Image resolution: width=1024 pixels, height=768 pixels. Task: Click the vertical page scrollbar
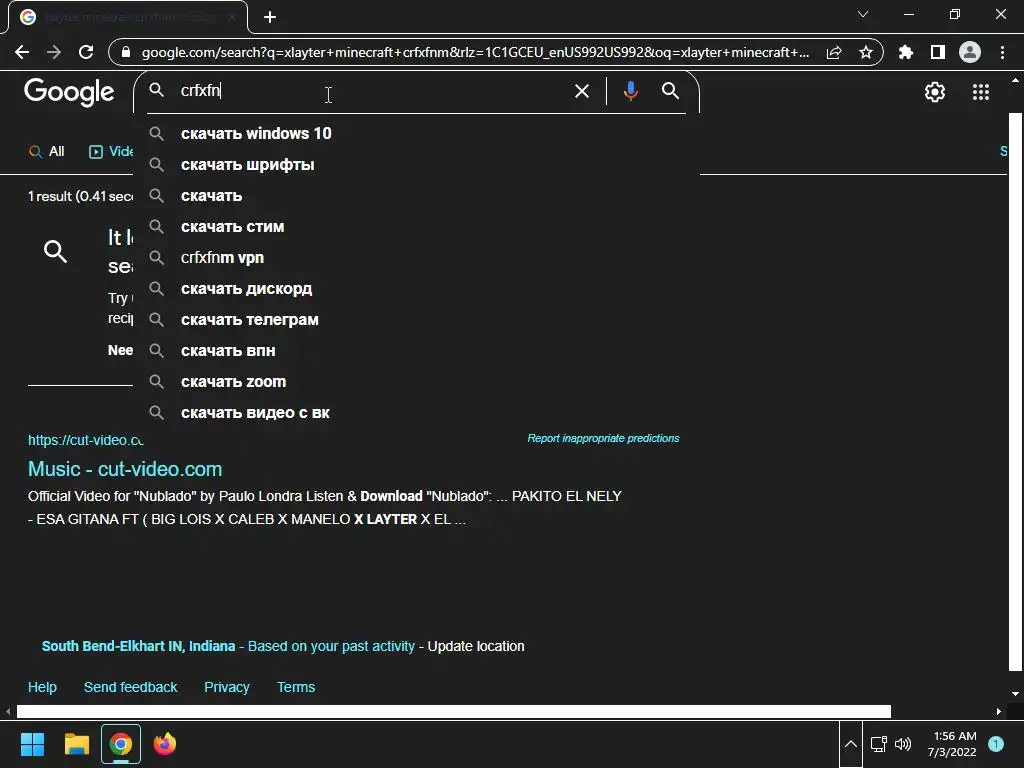click(x=1015, y=392)
